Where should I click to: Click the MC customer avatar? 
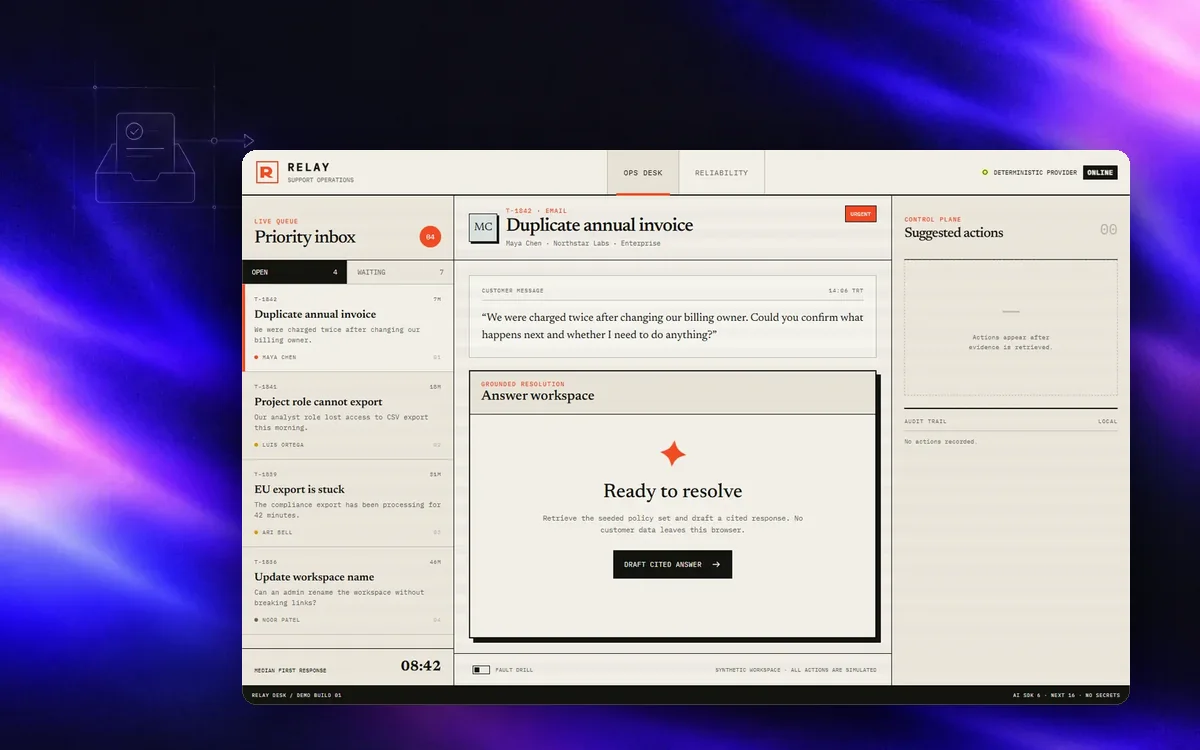pos(483,227)
